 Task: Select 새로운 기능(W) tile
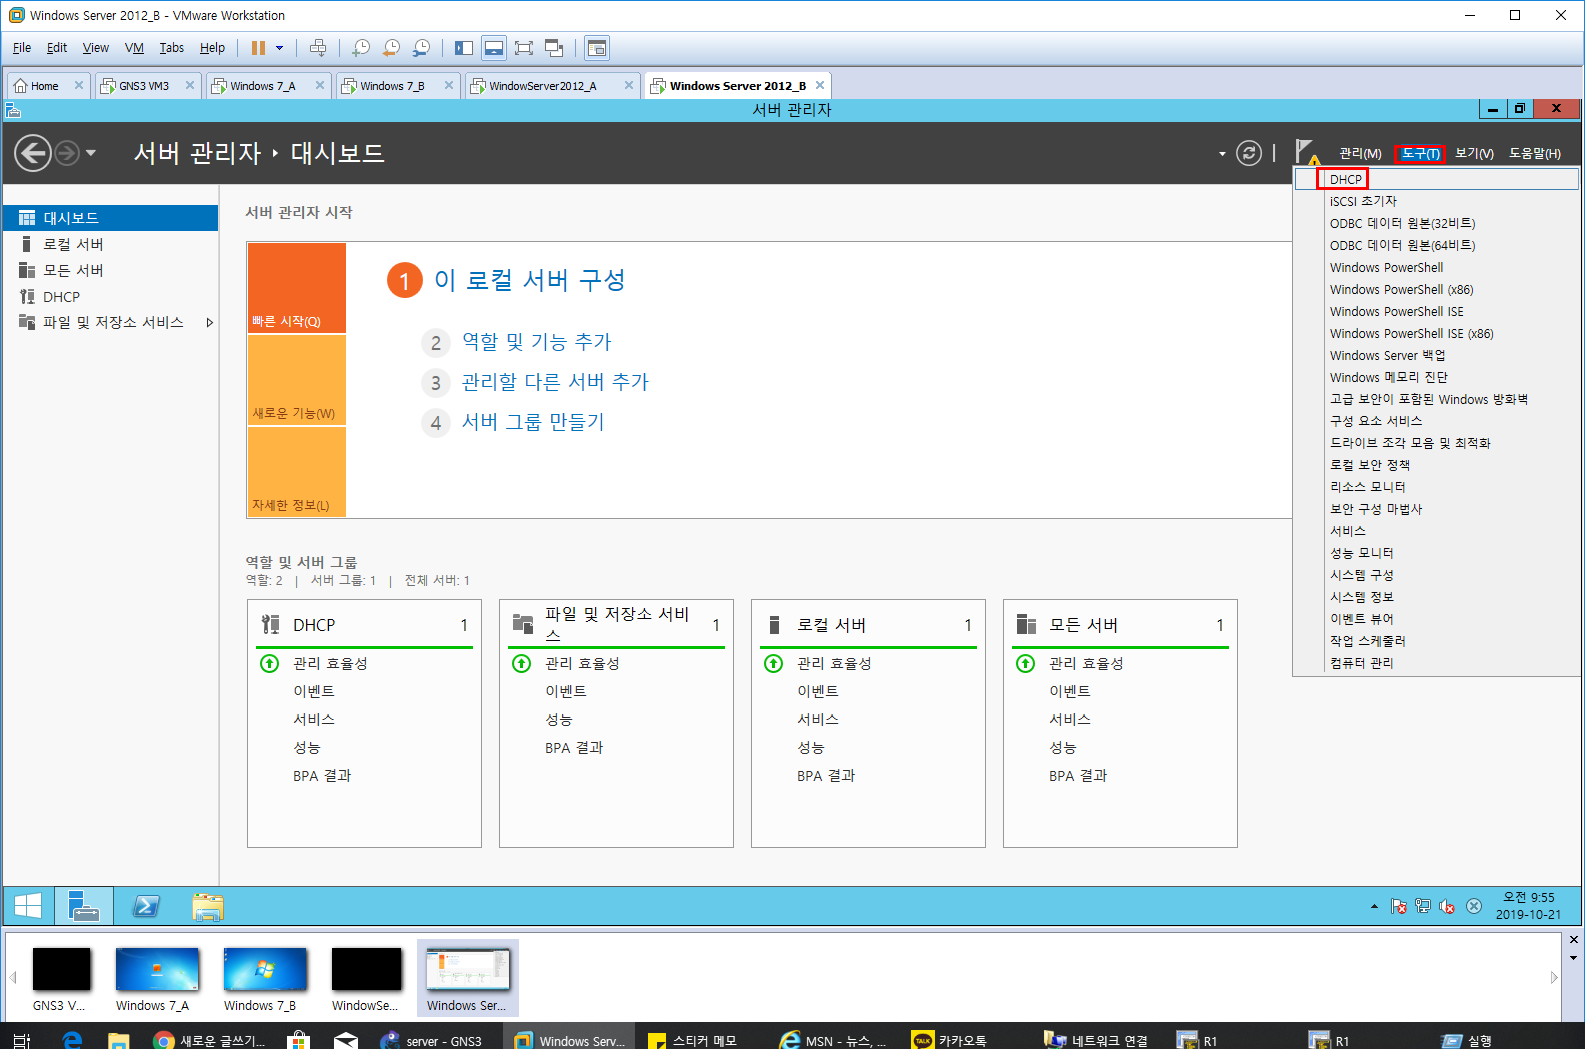click(297, 380)
